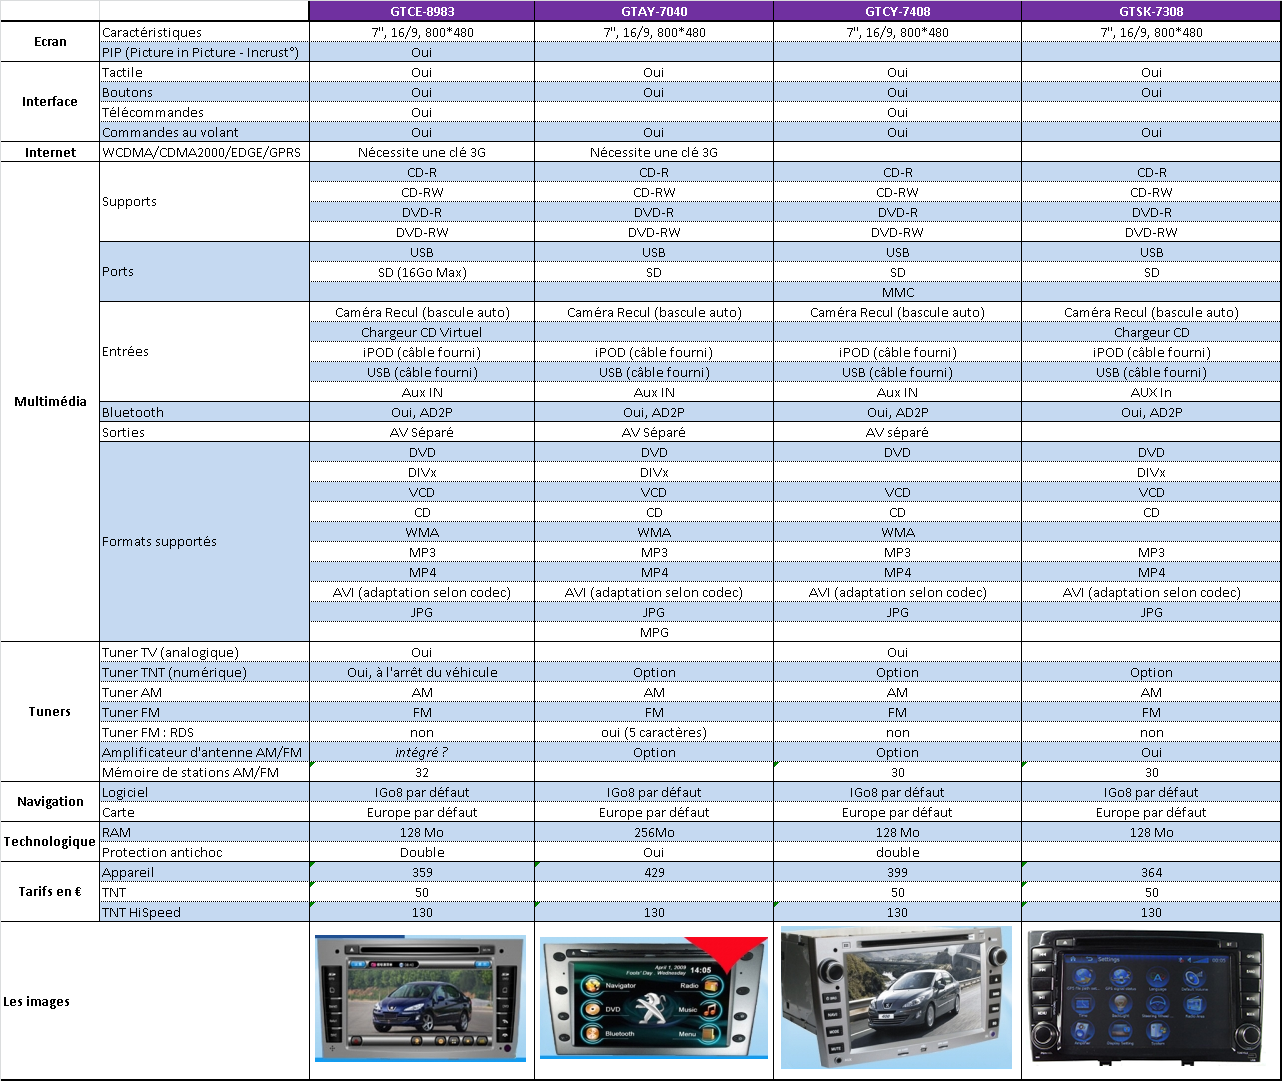Select the Multimédia category cell

coord(50,401)
